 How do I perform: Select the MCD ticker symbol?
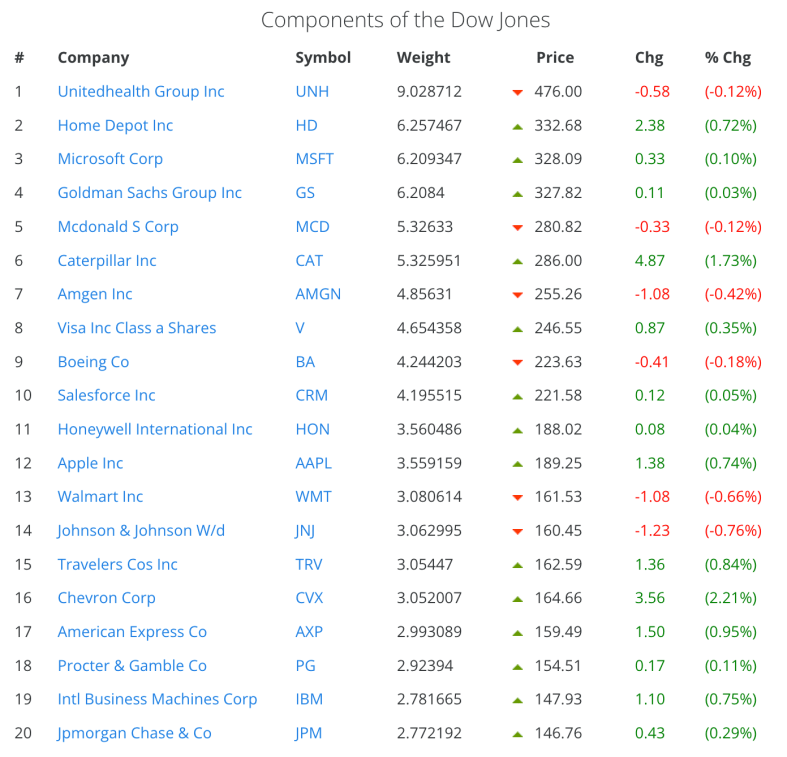coord(313,226)
